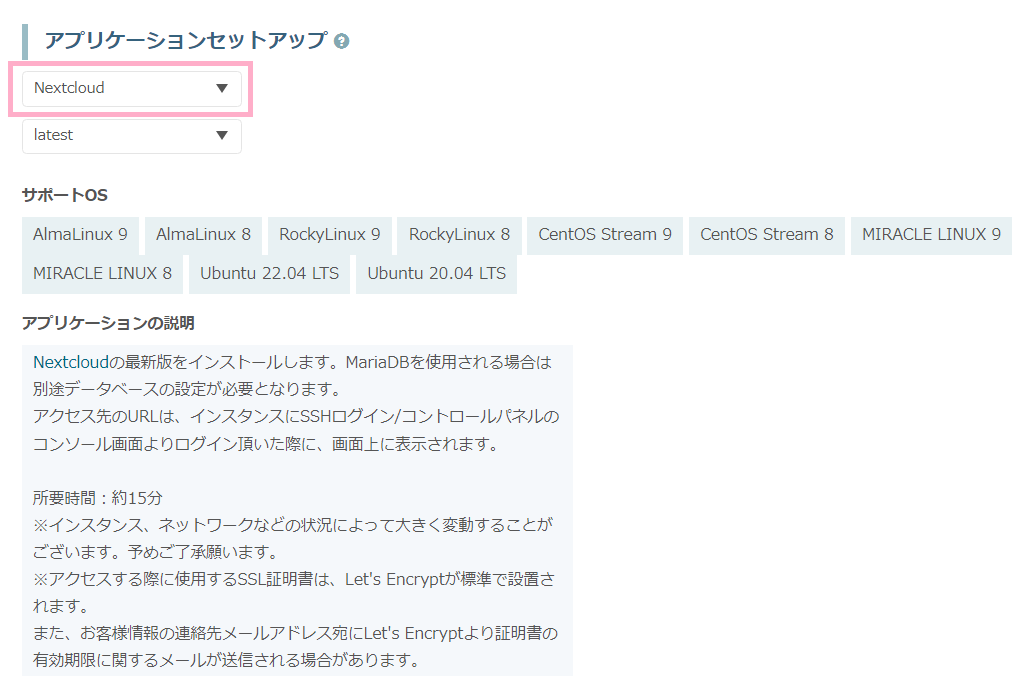Choose the CentOS Stream 9 tag
Image resolution: width=1018 pixels, height=676 pixels.
[605, 235]
